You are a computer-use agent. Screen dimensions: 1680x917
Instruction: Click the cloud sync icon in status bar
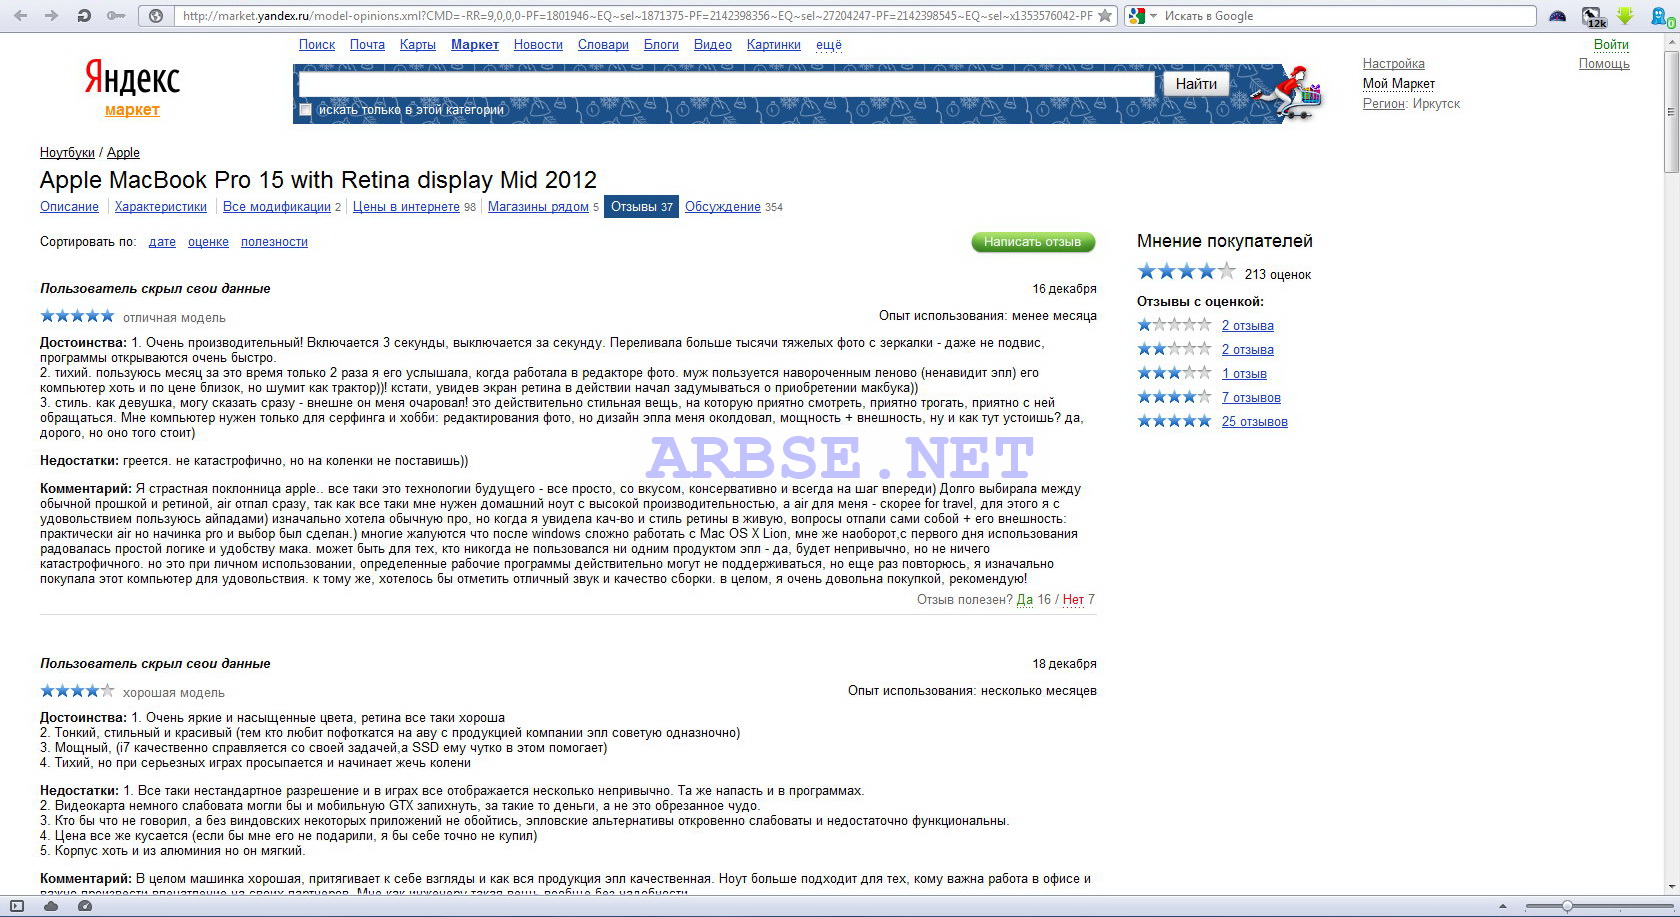point(51,906)
